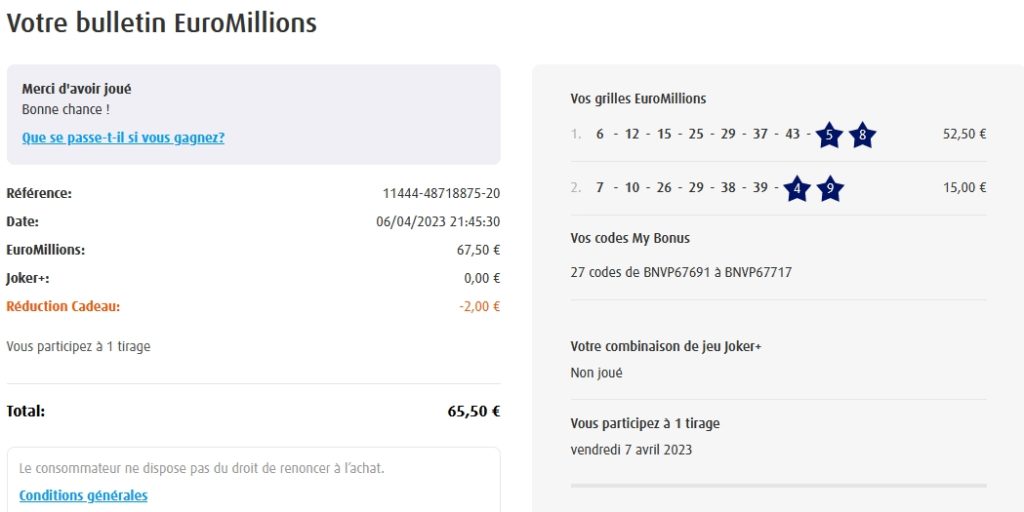Click the My Bonus codes text
1024x512 pixels.
(x=680, y=272)
